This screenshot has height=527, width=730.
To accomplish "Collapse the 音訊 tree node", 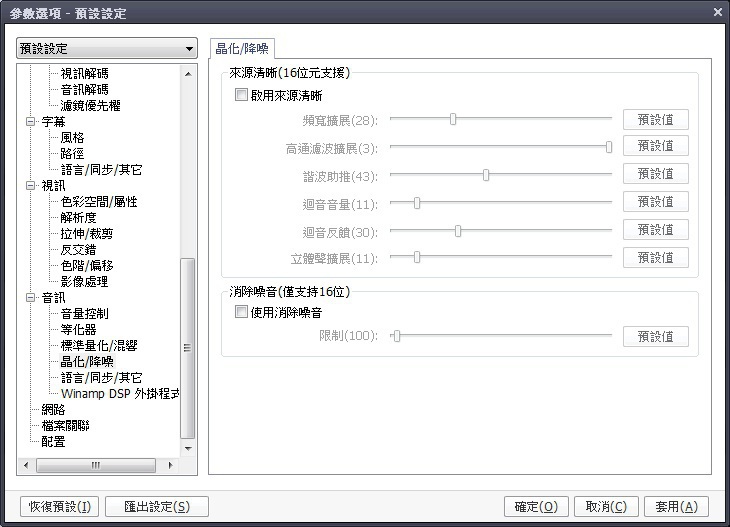I will pyautogui.click(x=31, y=297).
